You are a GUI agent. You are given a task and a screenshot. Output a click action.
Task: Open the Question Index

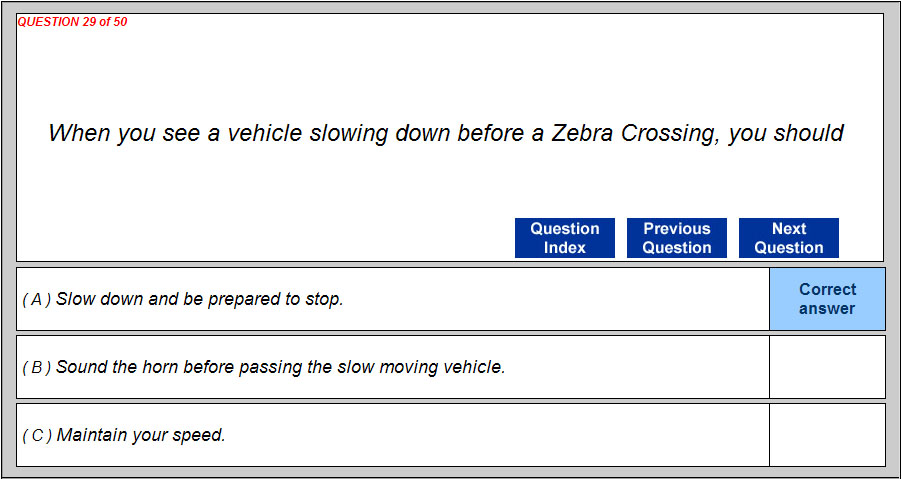pos(564,238)
